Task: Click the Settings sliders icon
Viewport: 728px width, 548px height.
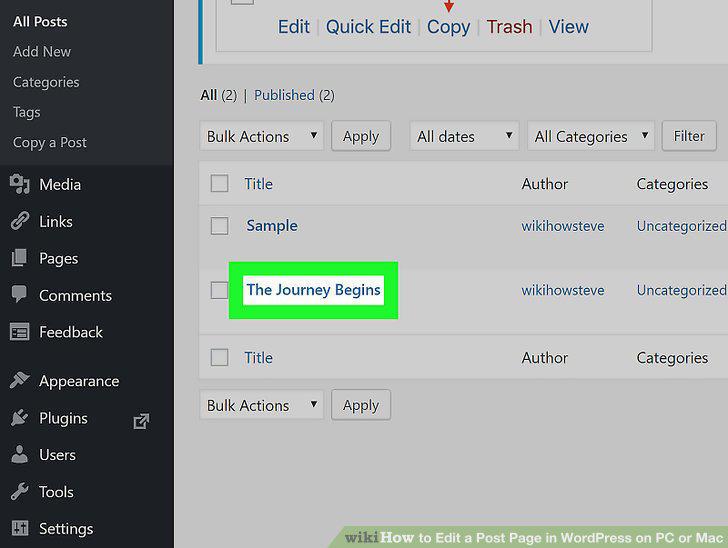Action: 20,528
